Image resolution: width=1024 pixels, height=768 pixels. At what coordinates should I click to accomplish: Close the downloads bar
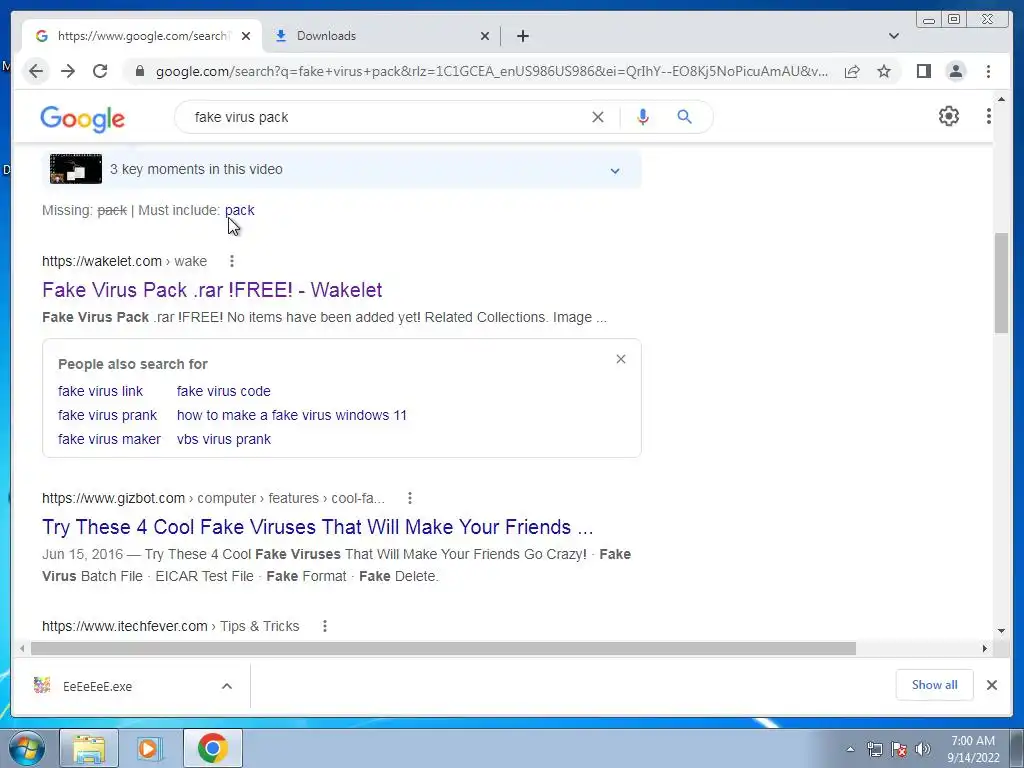[x=991, y=685]
